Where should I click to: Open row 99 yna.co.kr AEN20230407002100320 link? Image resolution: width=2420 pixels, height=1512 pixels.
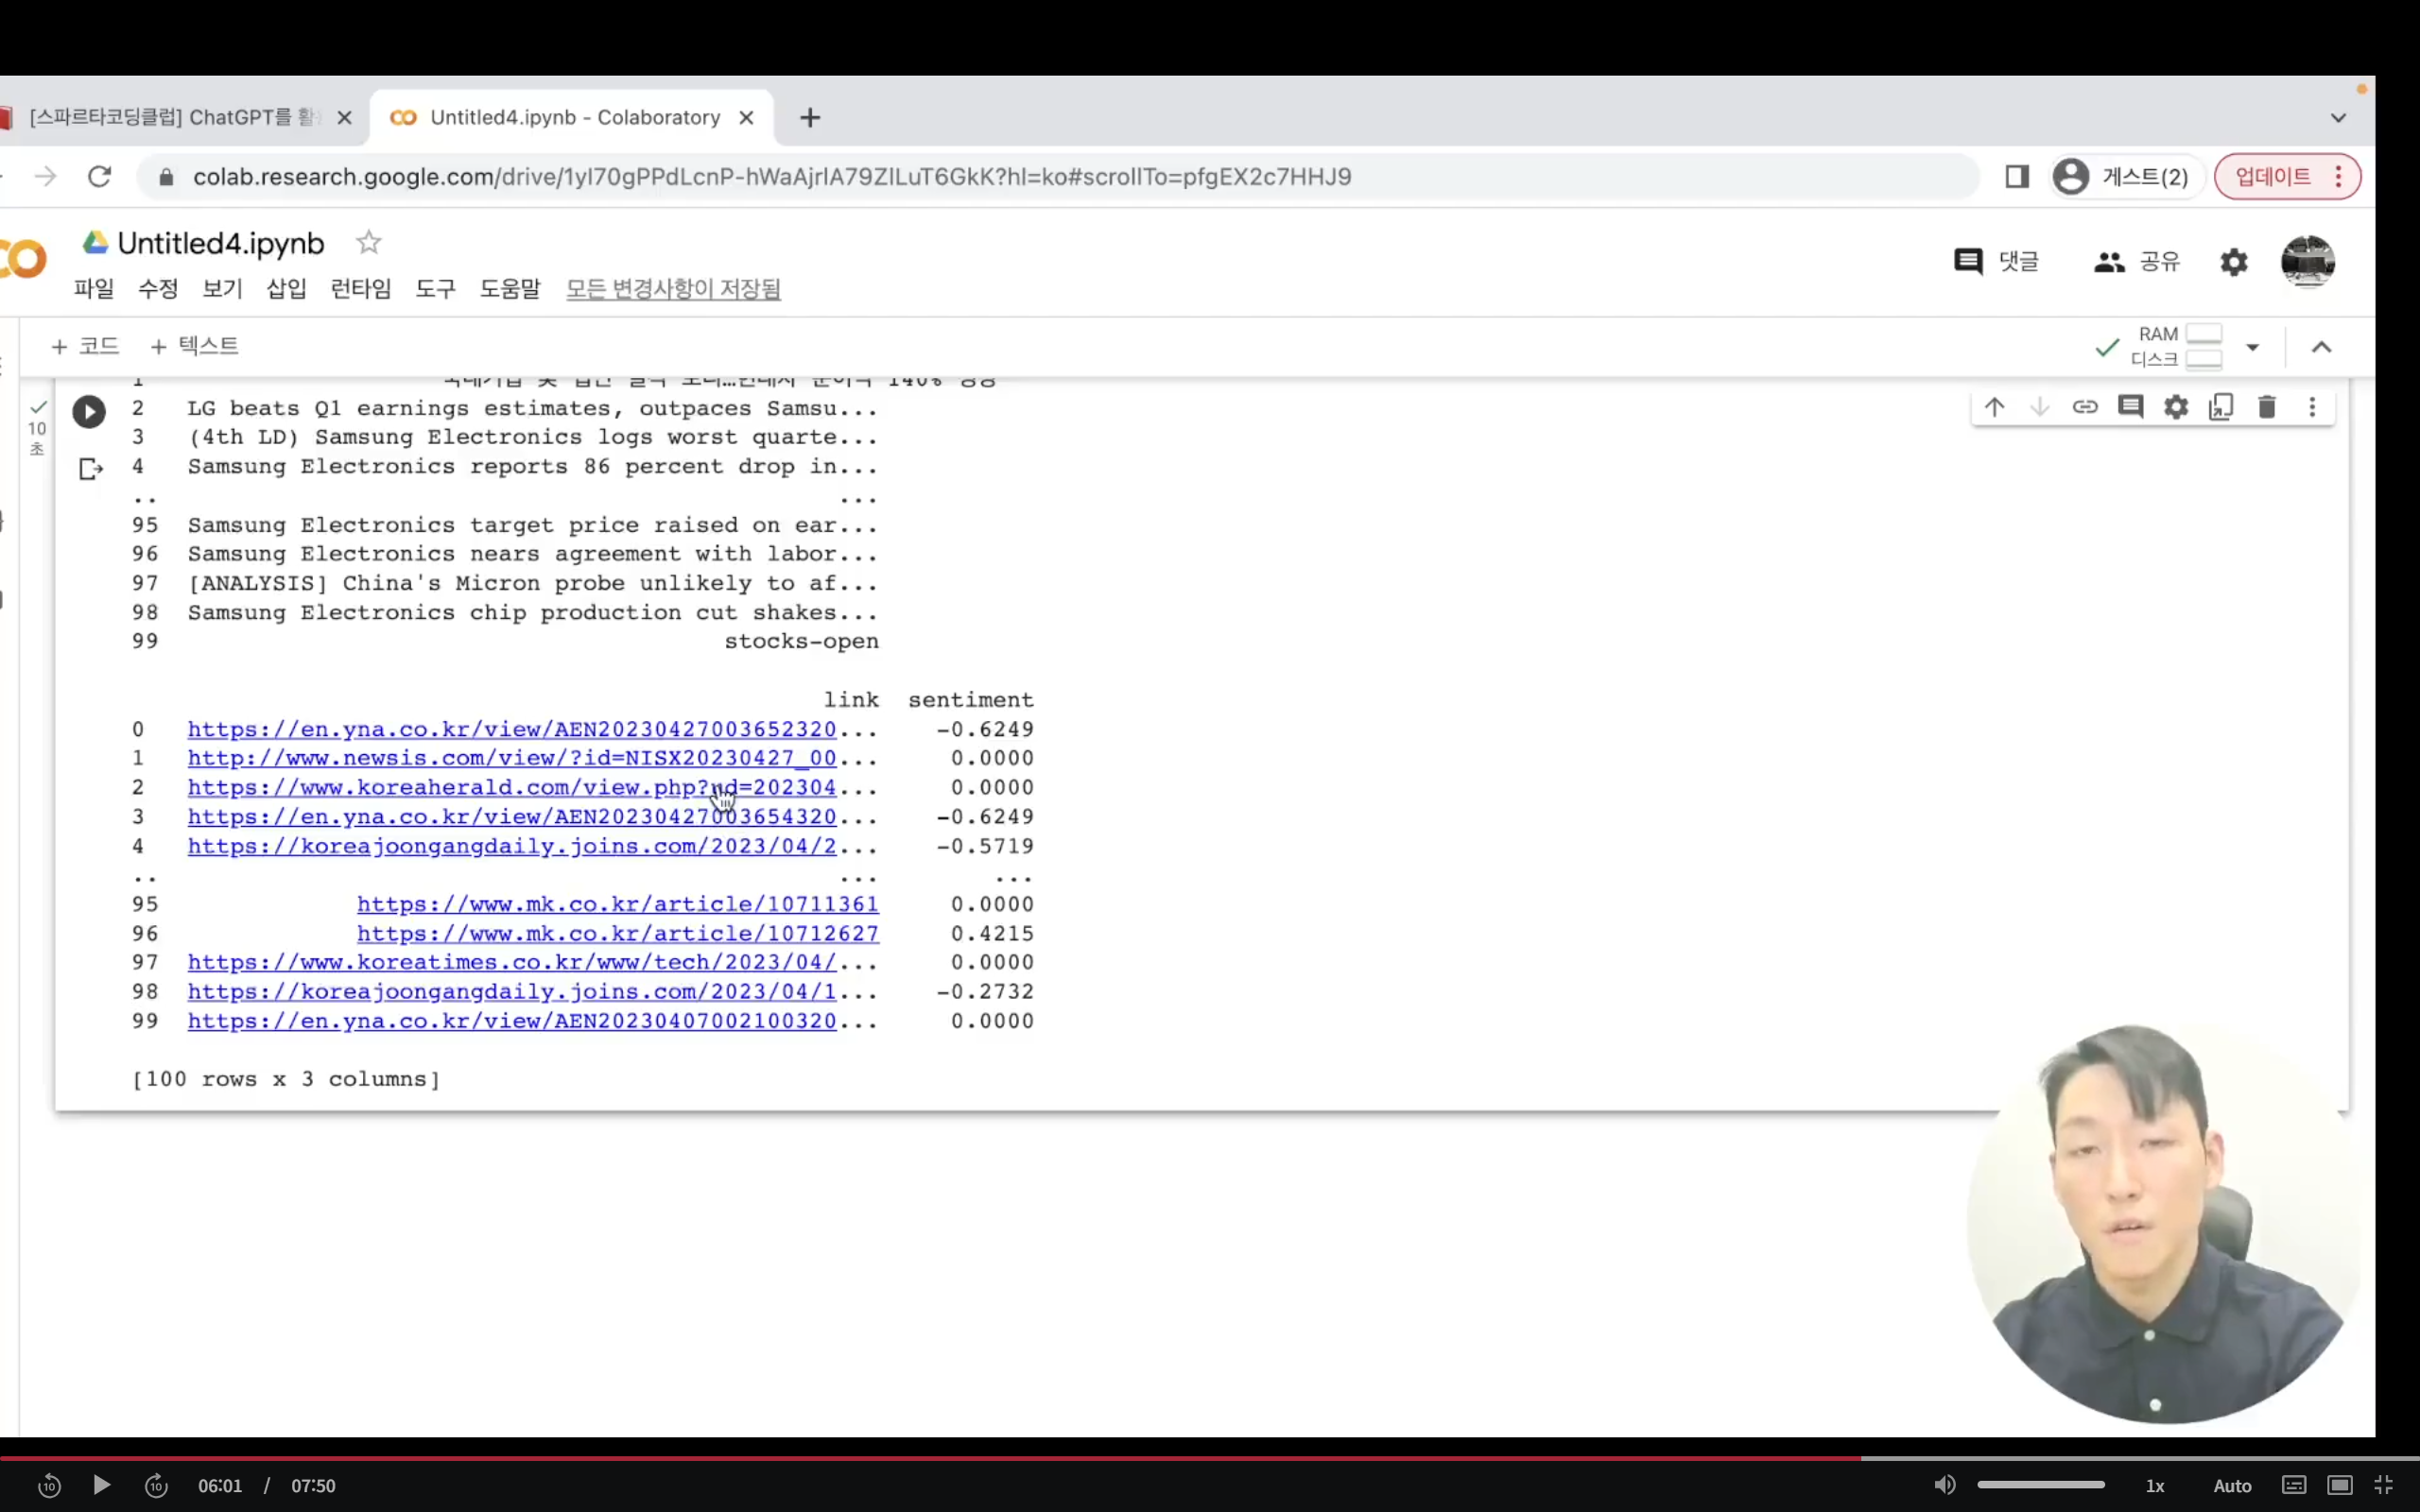[512, 1021]
